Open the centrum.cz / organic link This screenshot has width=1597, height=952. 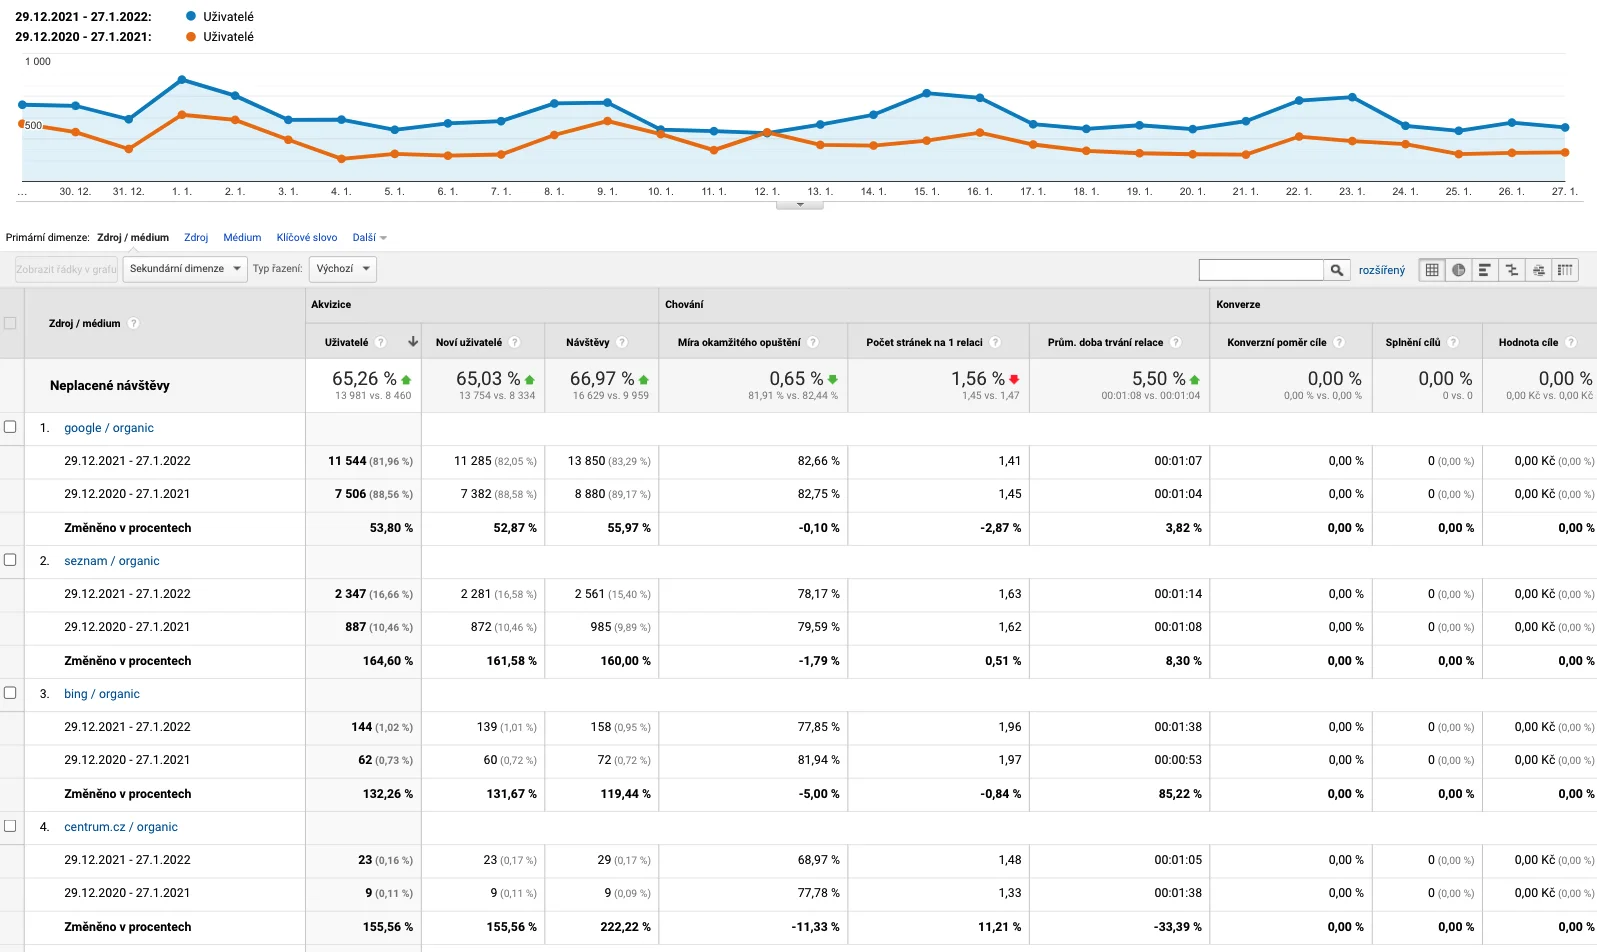coord(121,827)
